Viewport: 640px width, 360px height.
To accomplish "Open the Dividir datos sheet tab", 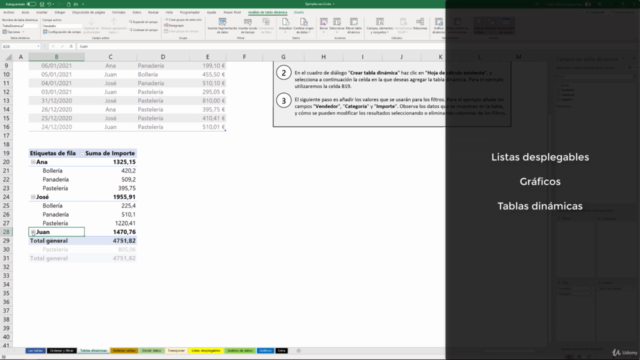I will [151, 351].
